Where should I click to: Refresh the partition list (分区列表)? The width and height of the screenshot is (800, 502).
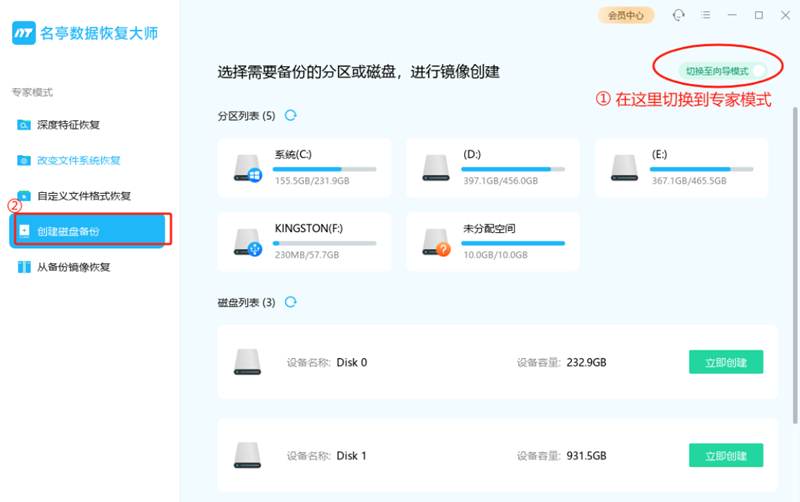tap(290, 115)
